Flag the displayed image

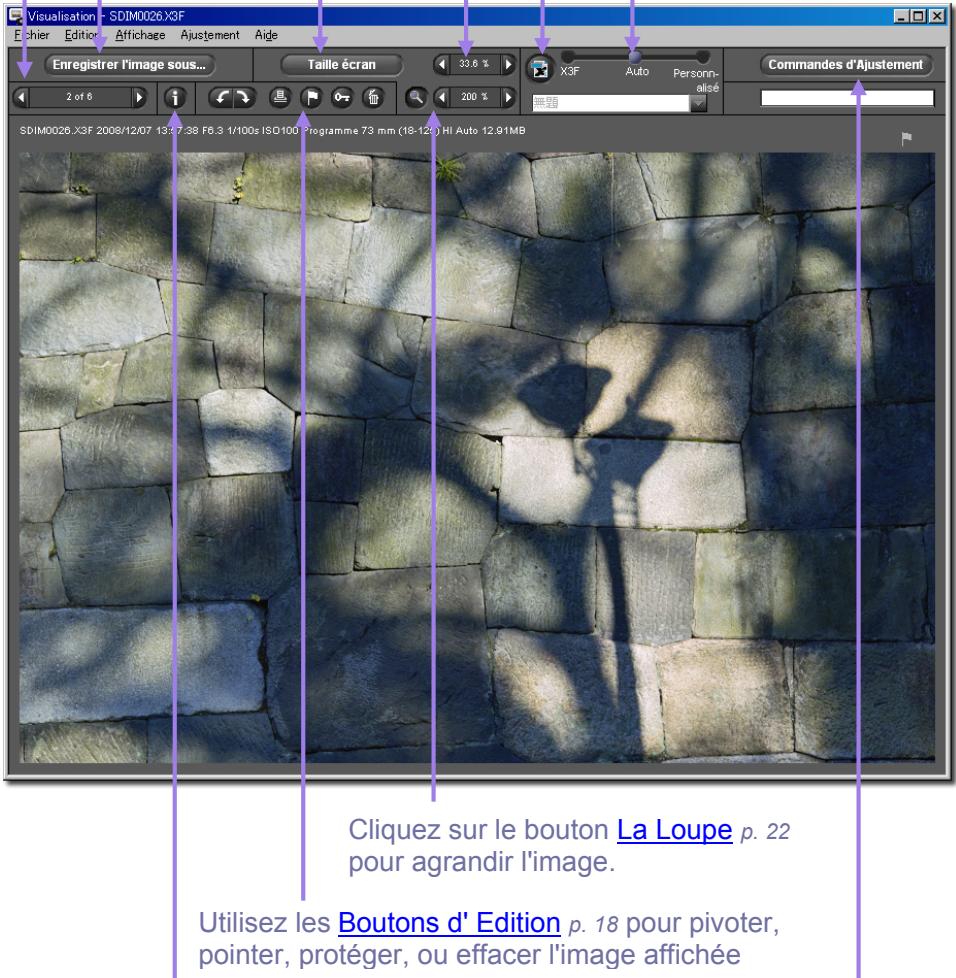(311, 97)
